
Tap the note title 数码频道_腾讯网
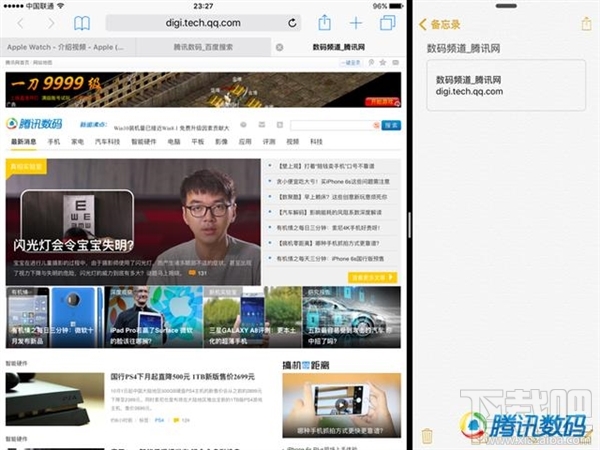tap(463, 48)
